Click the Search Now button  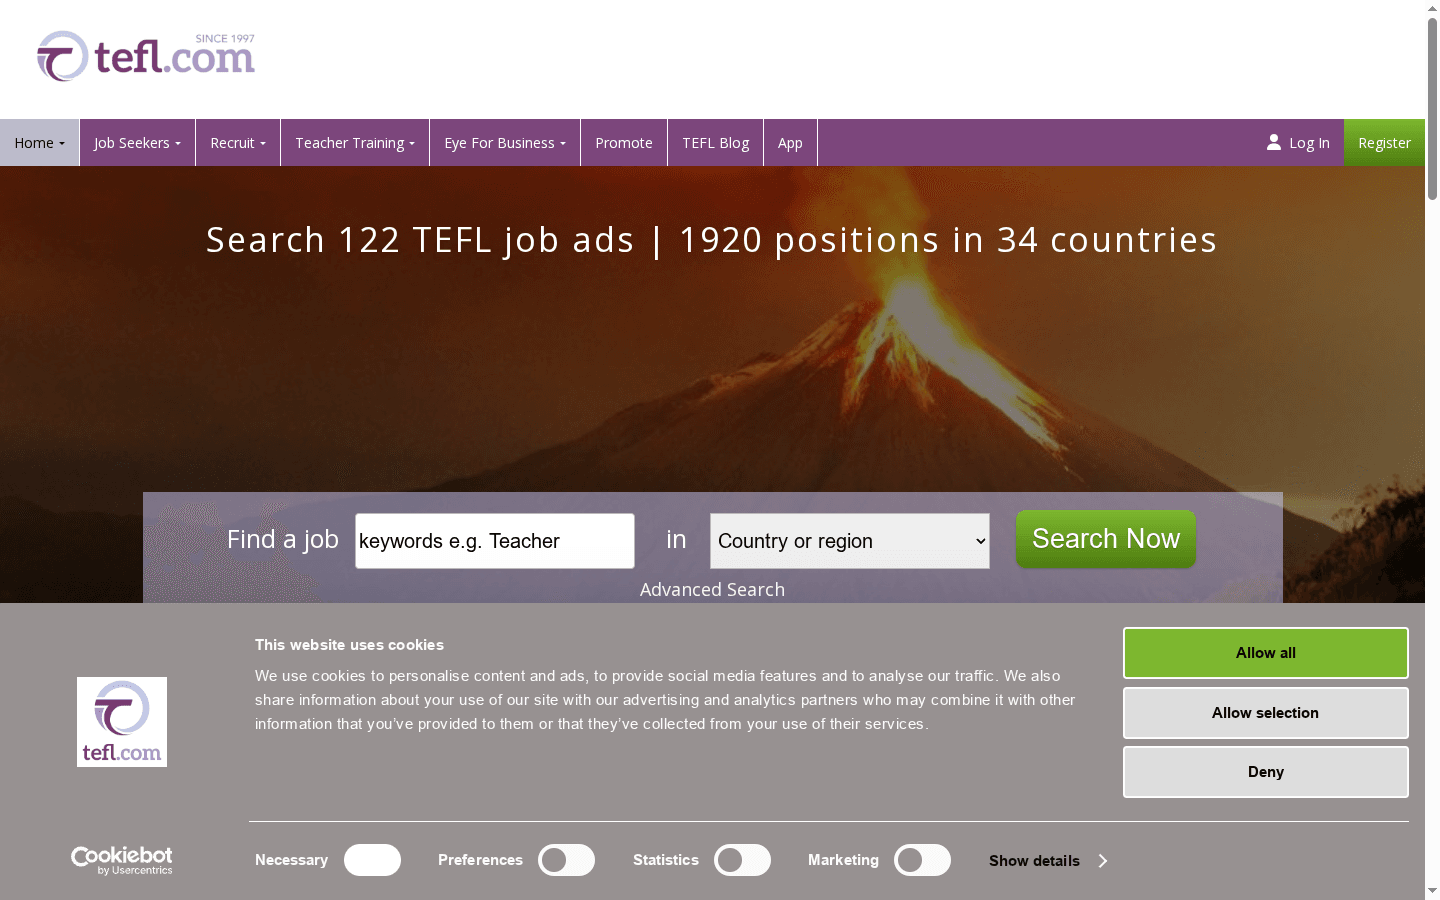point(1105,539)
